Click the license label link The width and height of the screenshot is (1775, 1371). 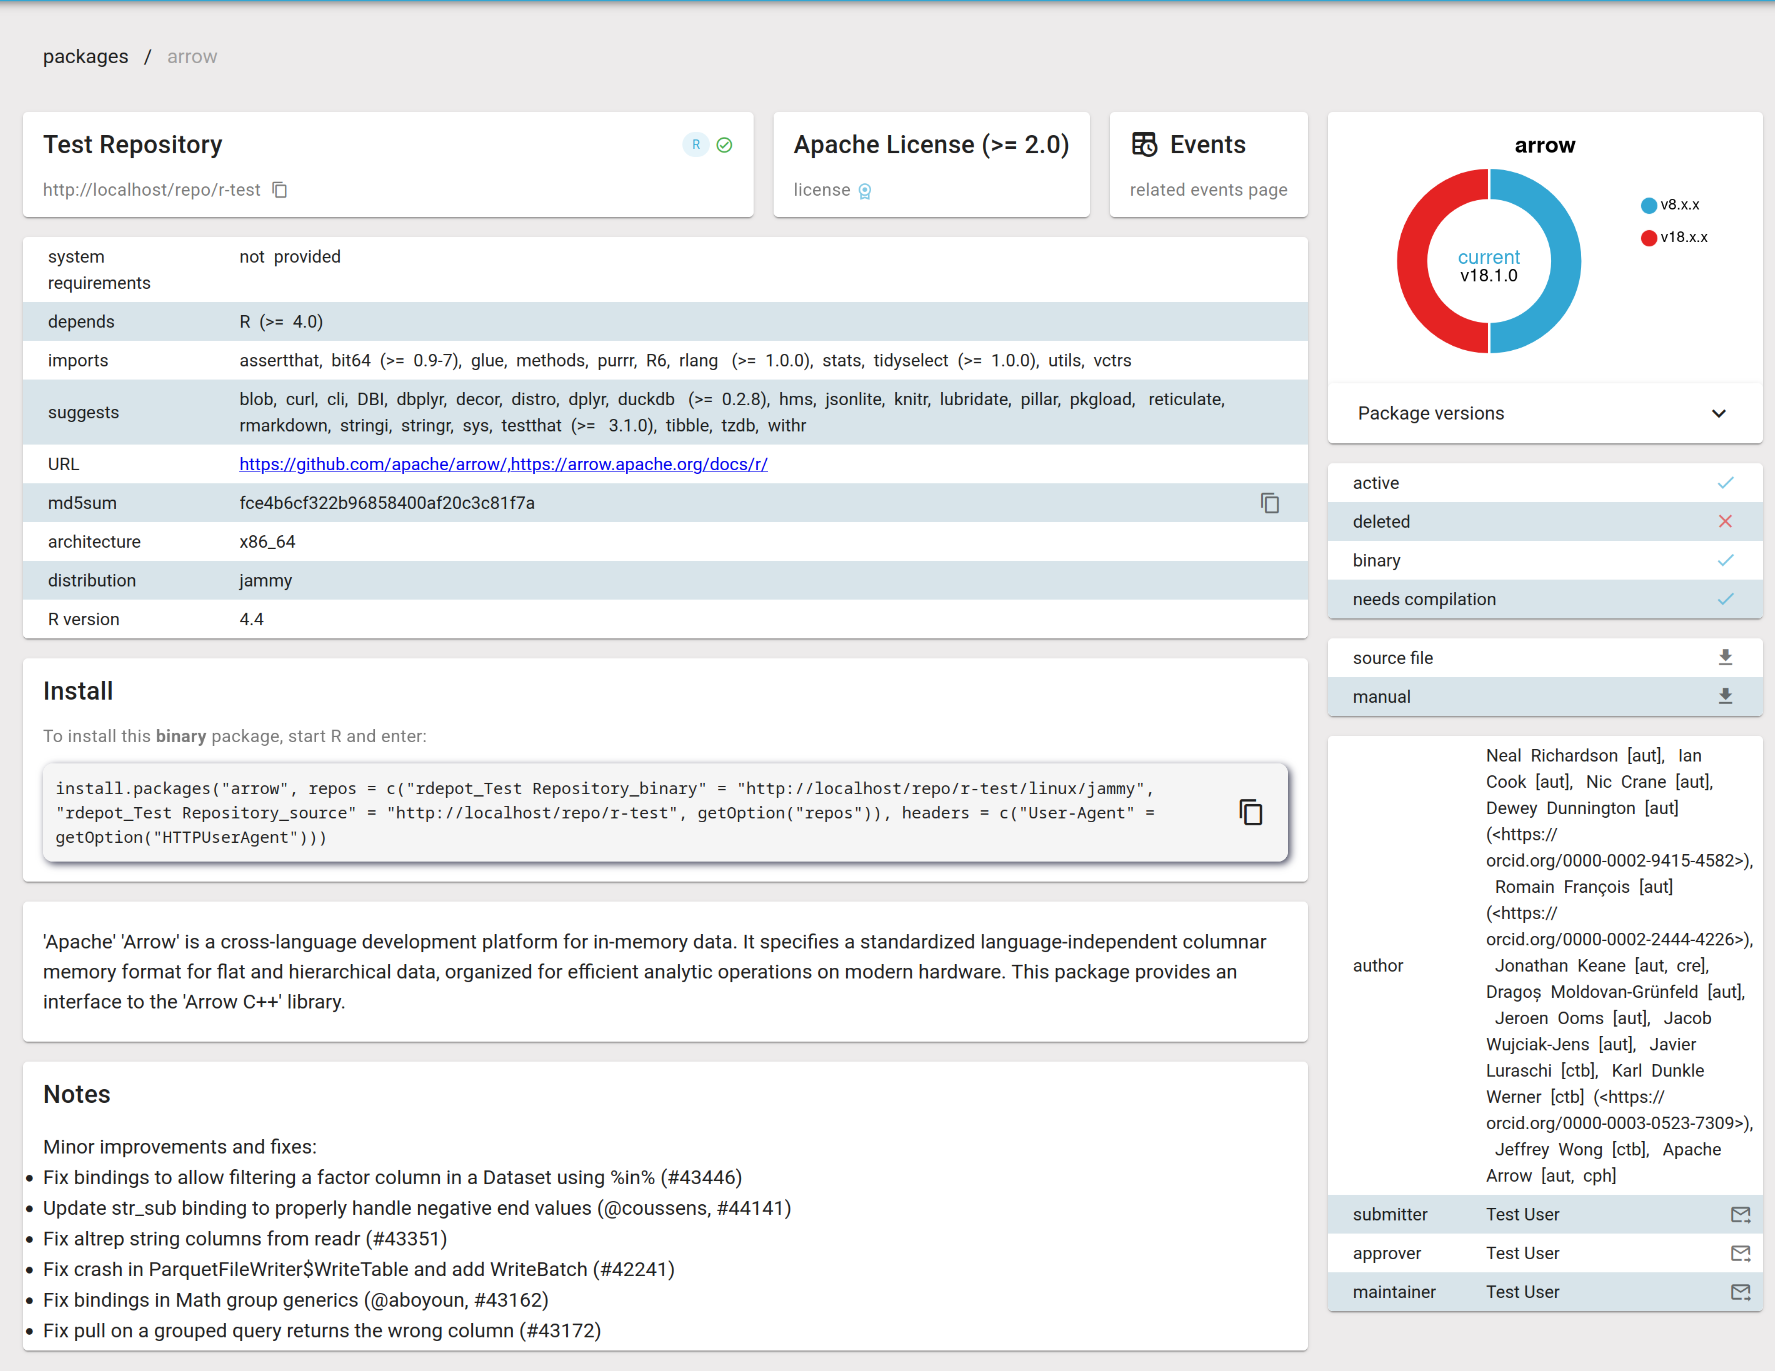822,190
